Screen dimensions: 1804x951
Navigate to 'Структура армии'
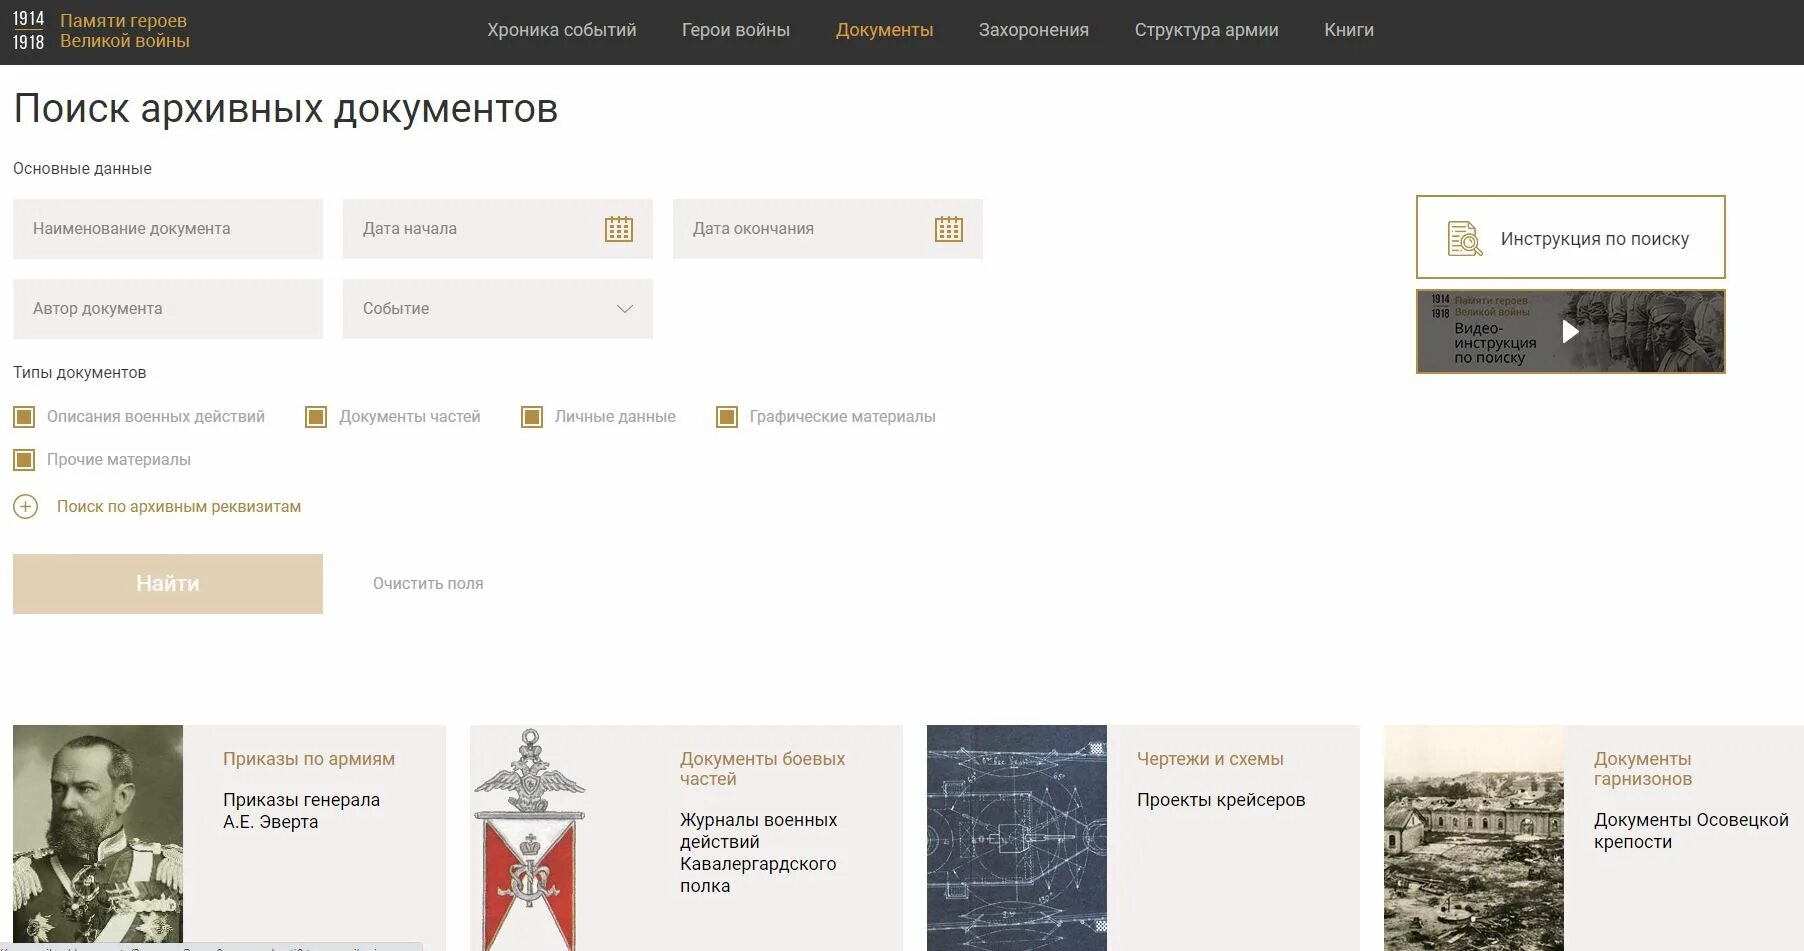pyautogui.click(x=1207, y=30)
